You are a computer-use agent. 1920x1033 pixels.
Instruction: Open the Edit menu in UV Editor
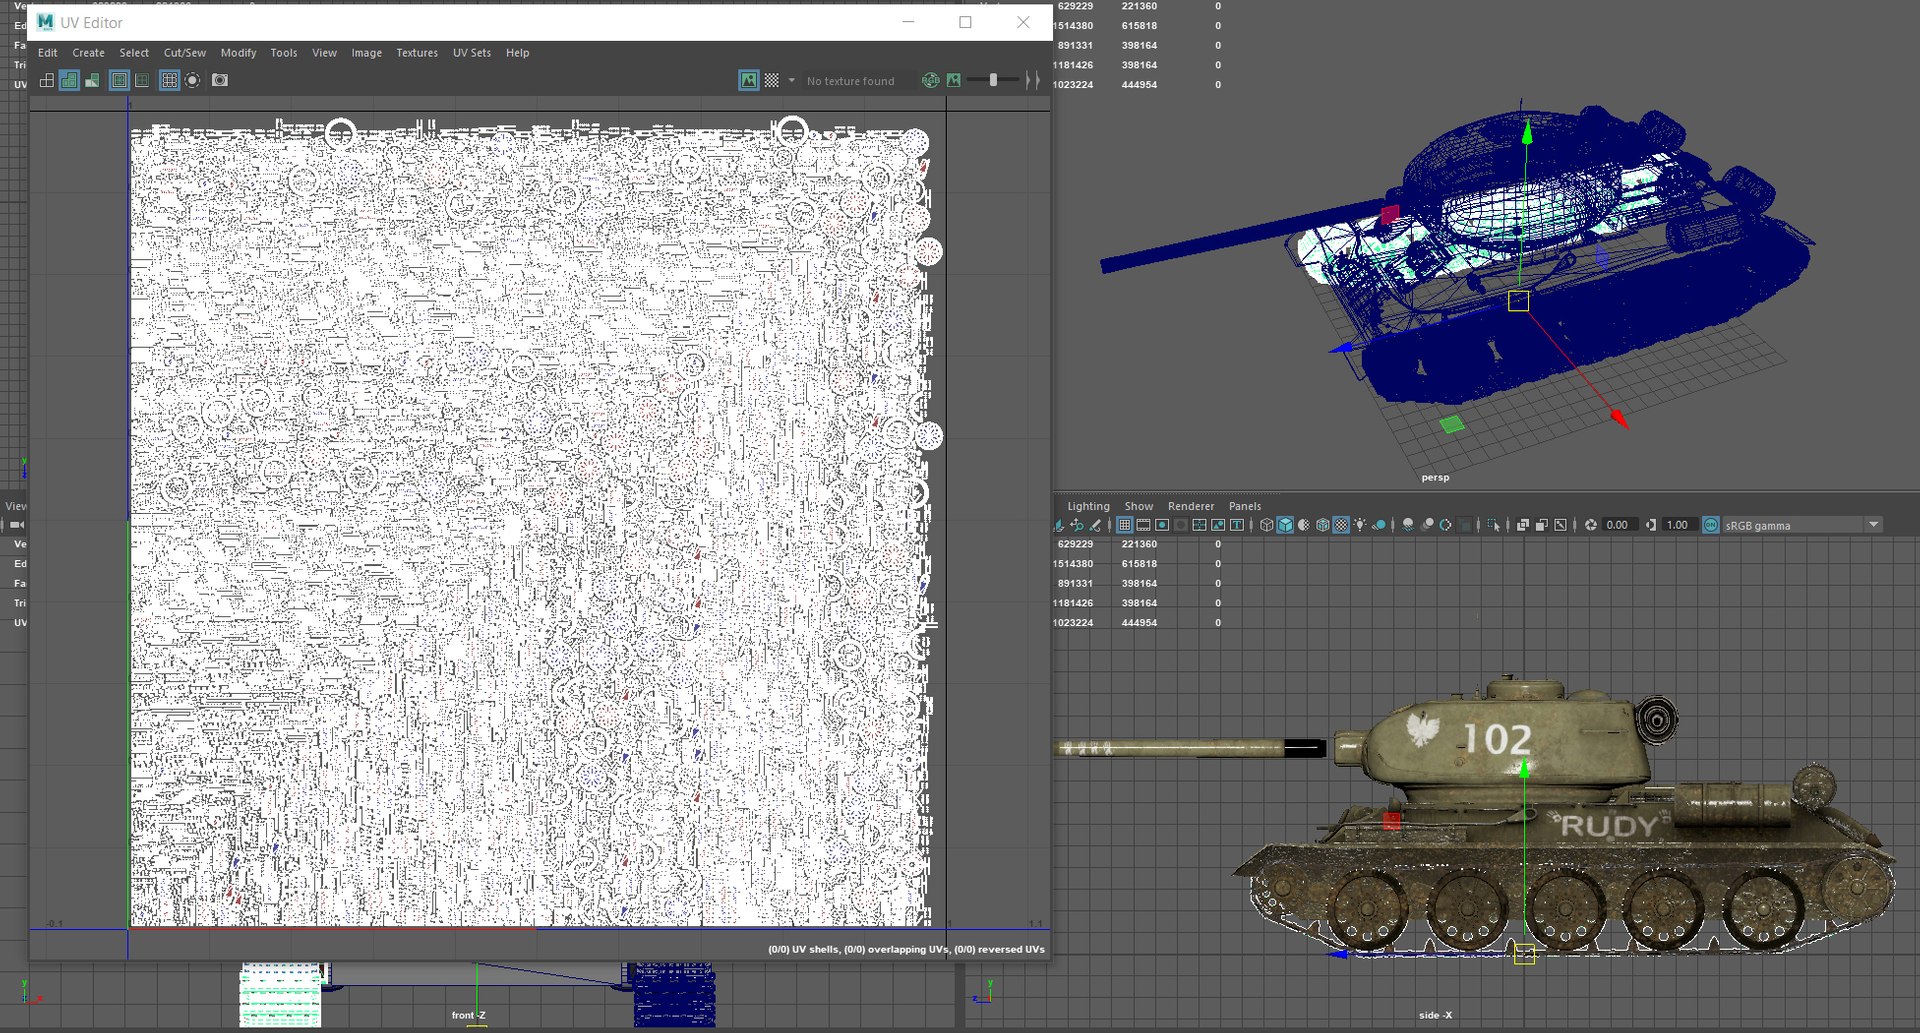point(47,53)
